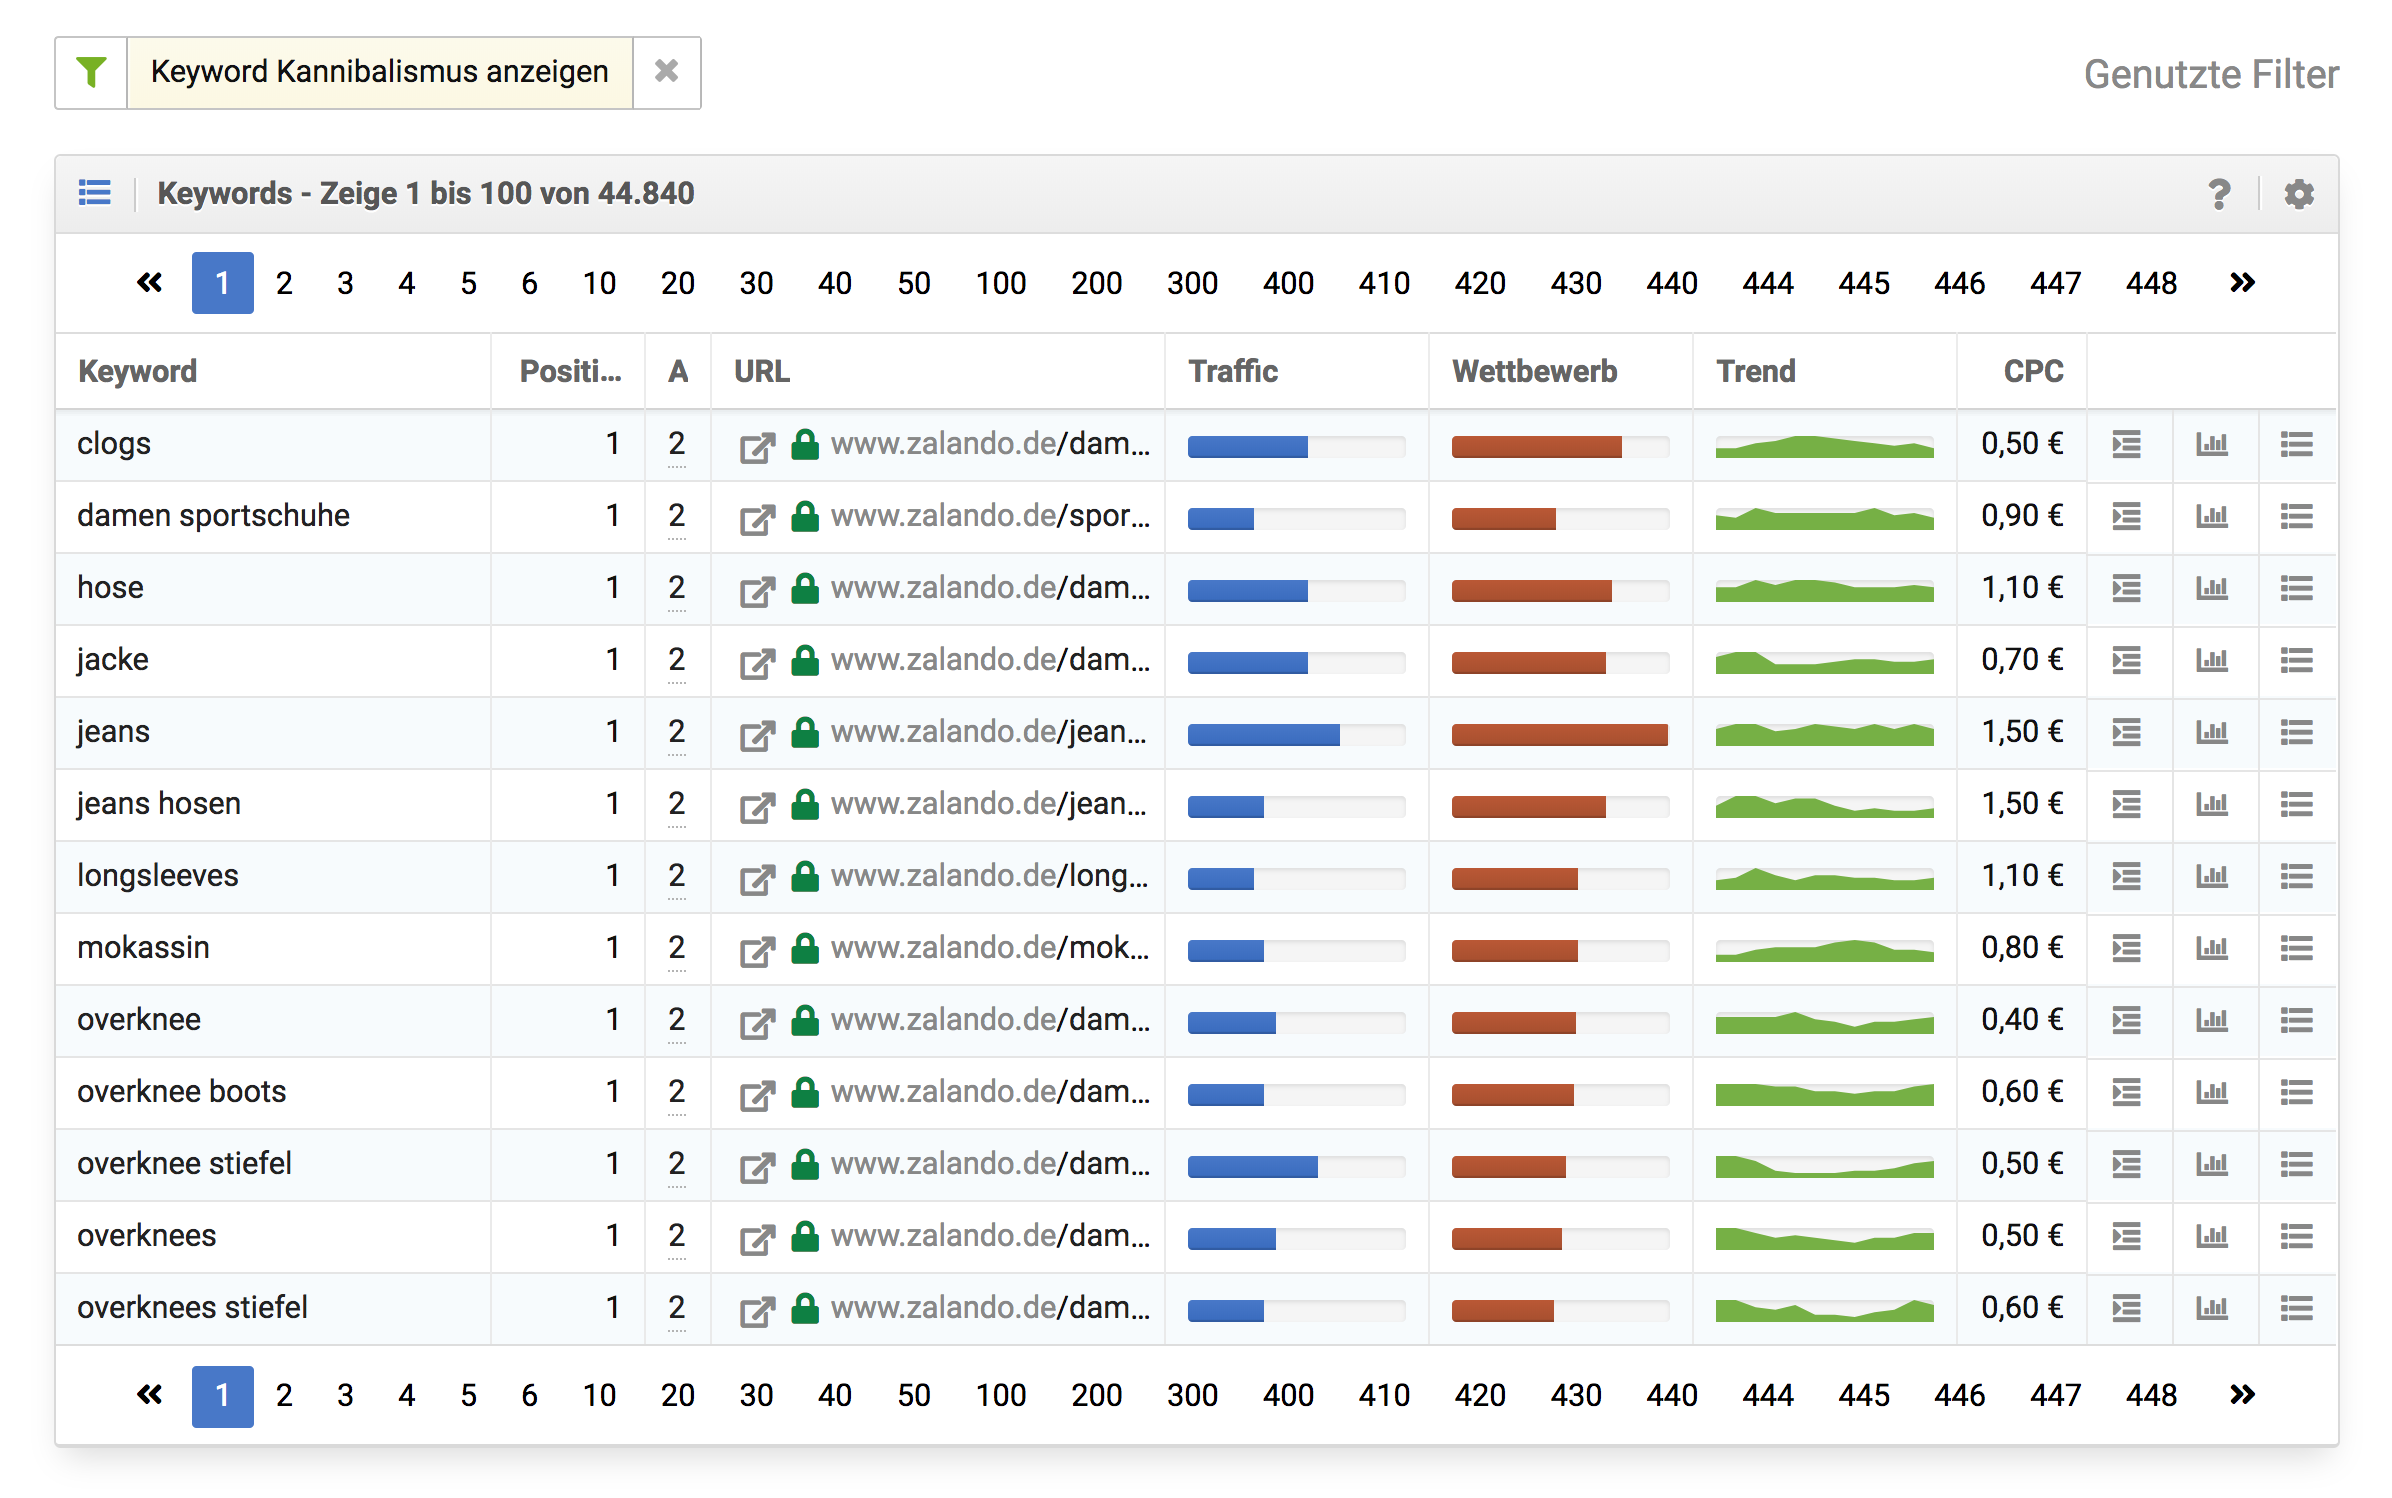Open the table settings gear icon

[2298, 194]
